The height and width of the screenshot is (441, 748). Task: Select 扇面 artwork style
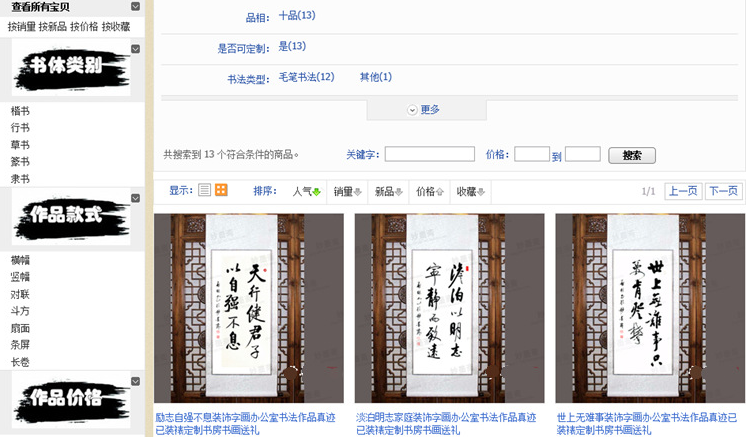(x=20, y=328)
